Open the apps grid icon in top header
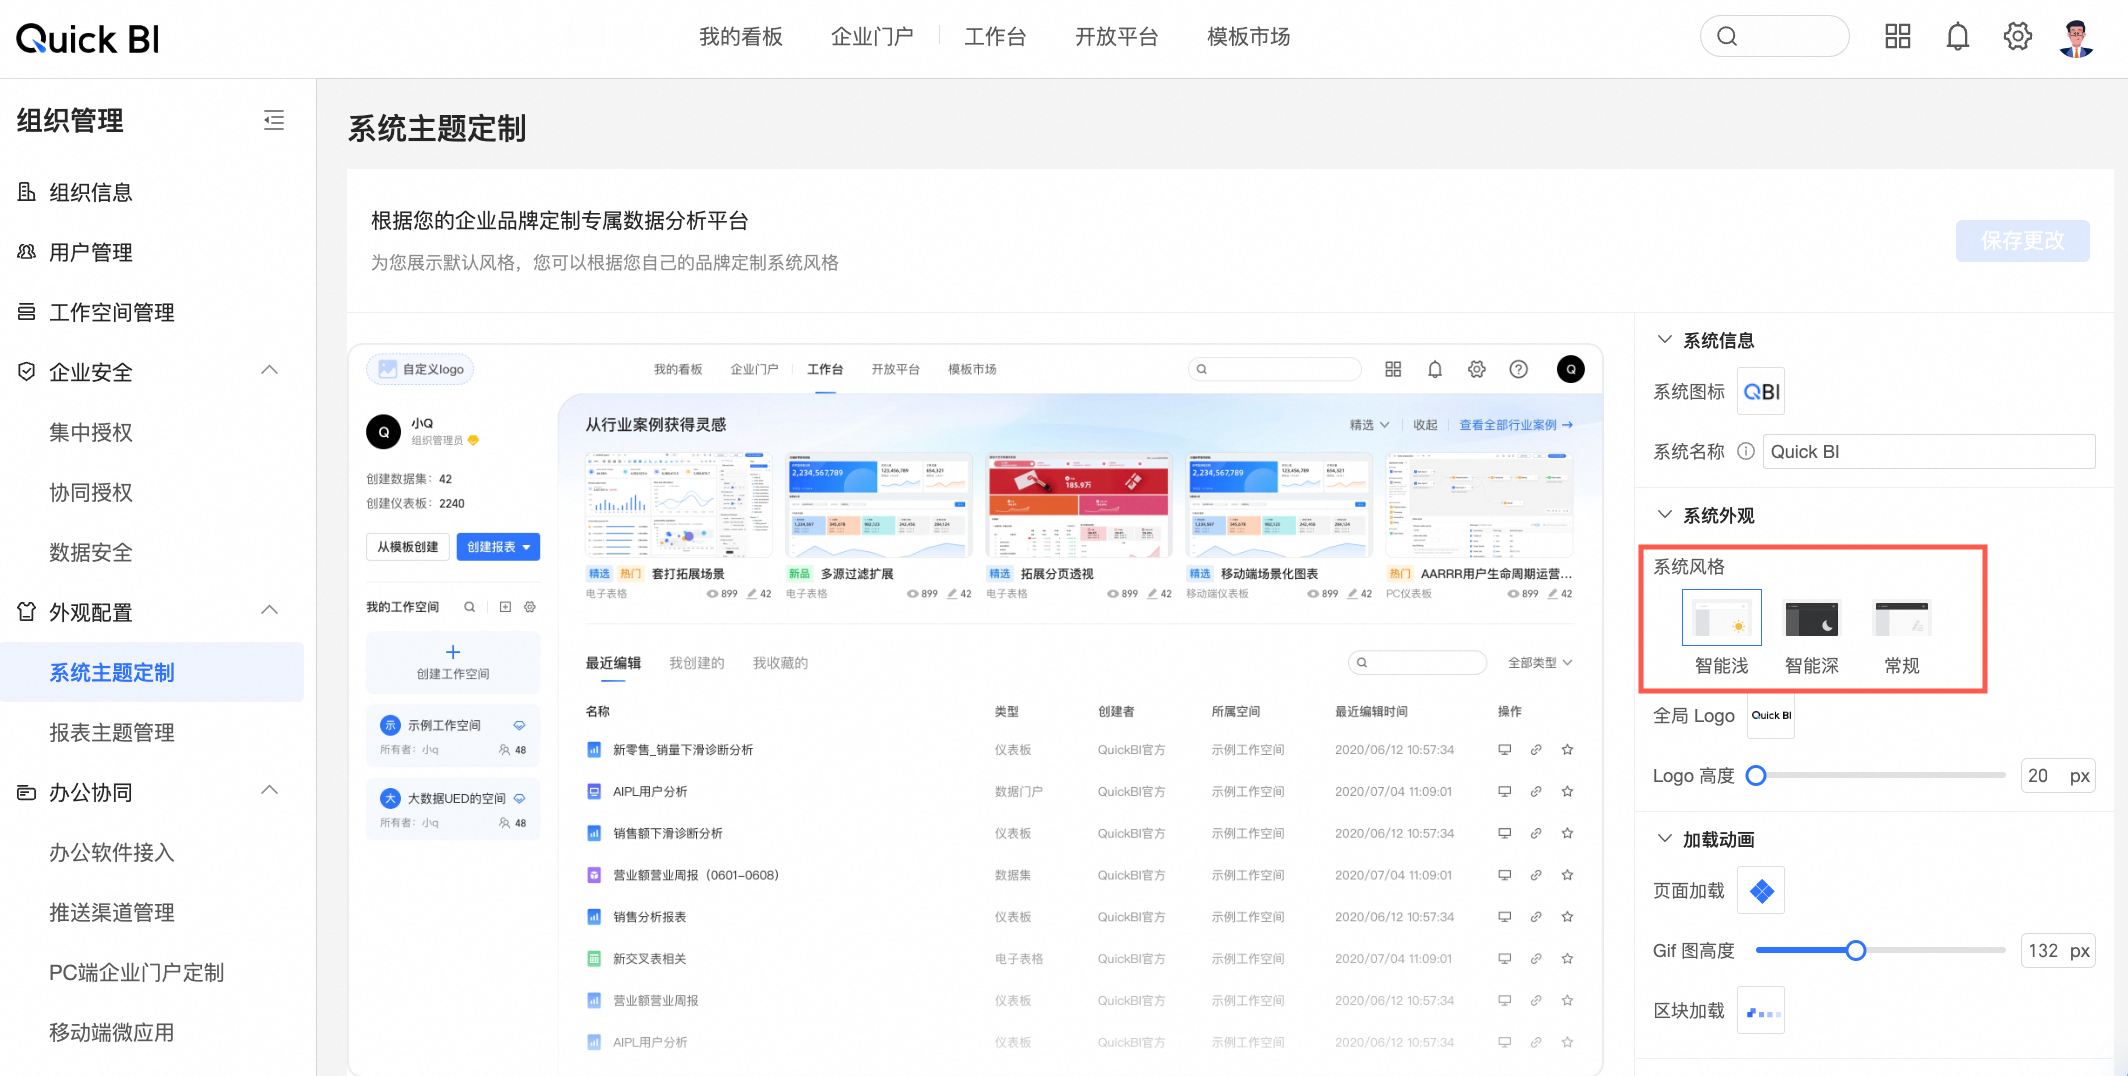This screenshot has height=1076, width=2128. [1897, 37]
